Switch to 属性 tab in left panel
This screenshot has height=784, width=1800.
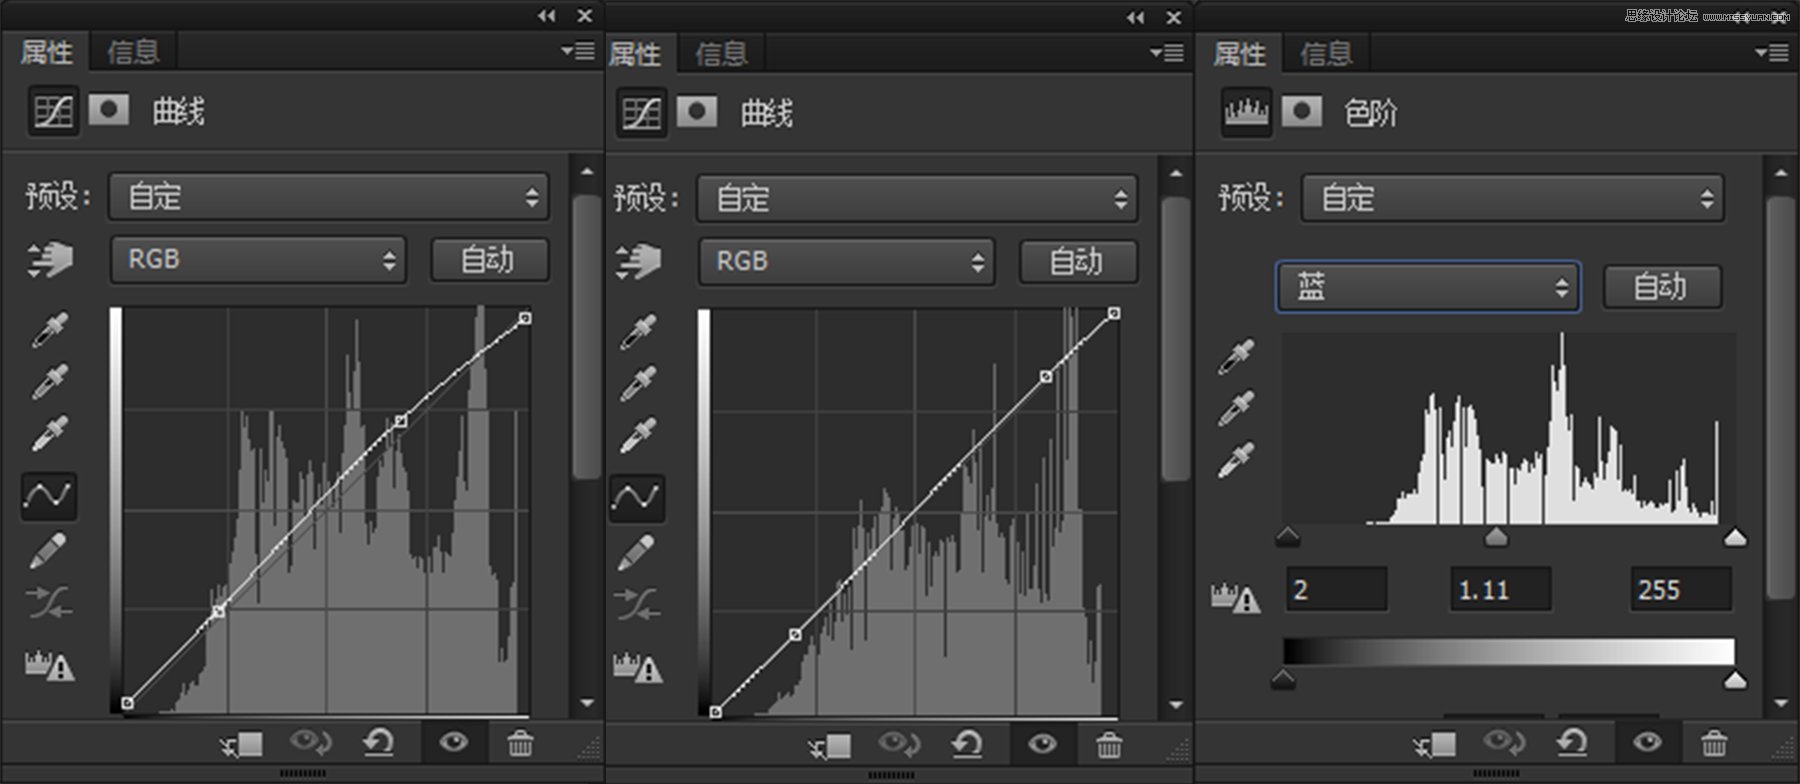pos(46,51)
